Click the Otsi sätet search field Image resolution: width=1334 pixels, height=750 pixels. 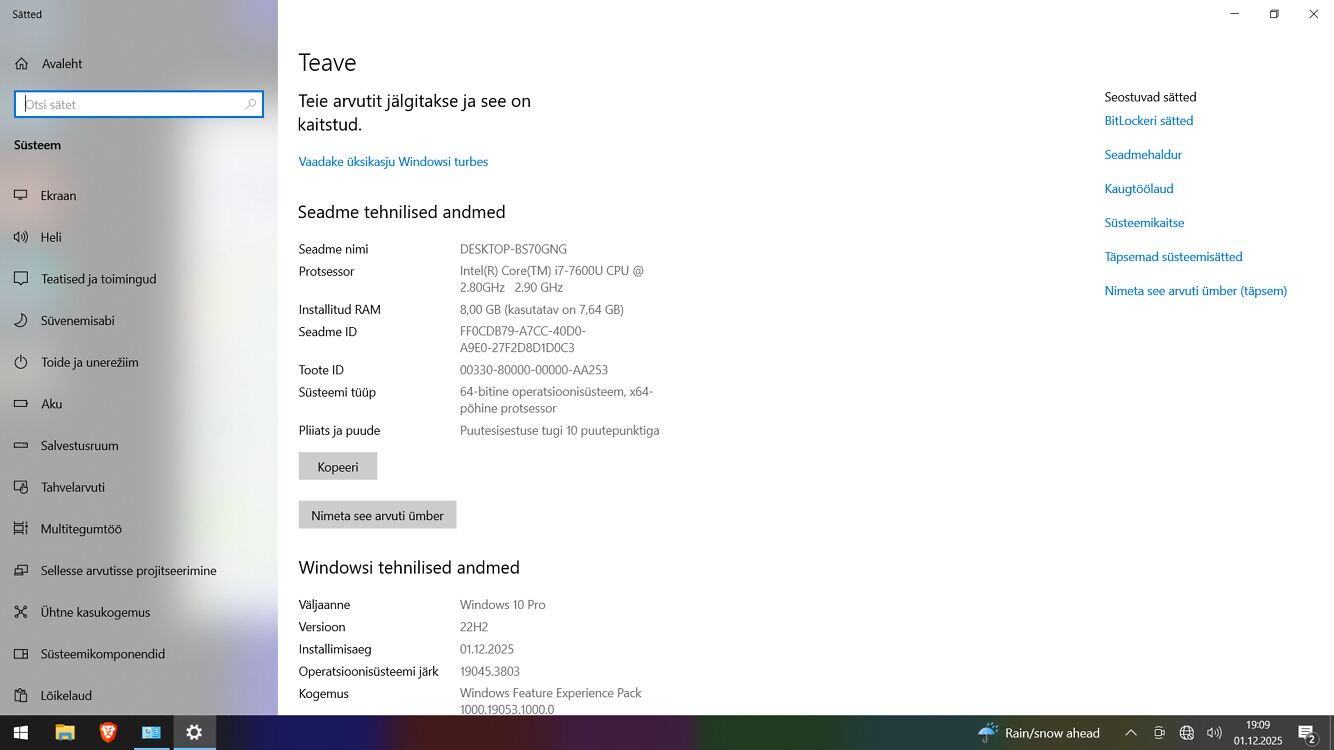(132, 104)
